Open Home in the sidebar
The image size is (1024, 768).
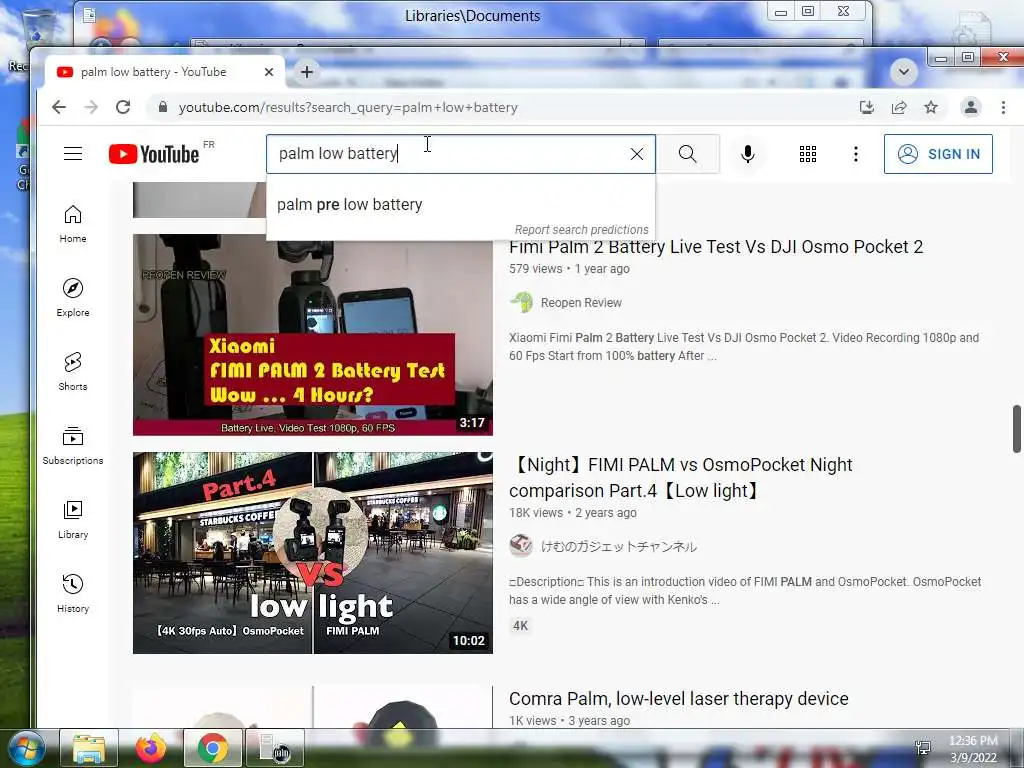72,224
